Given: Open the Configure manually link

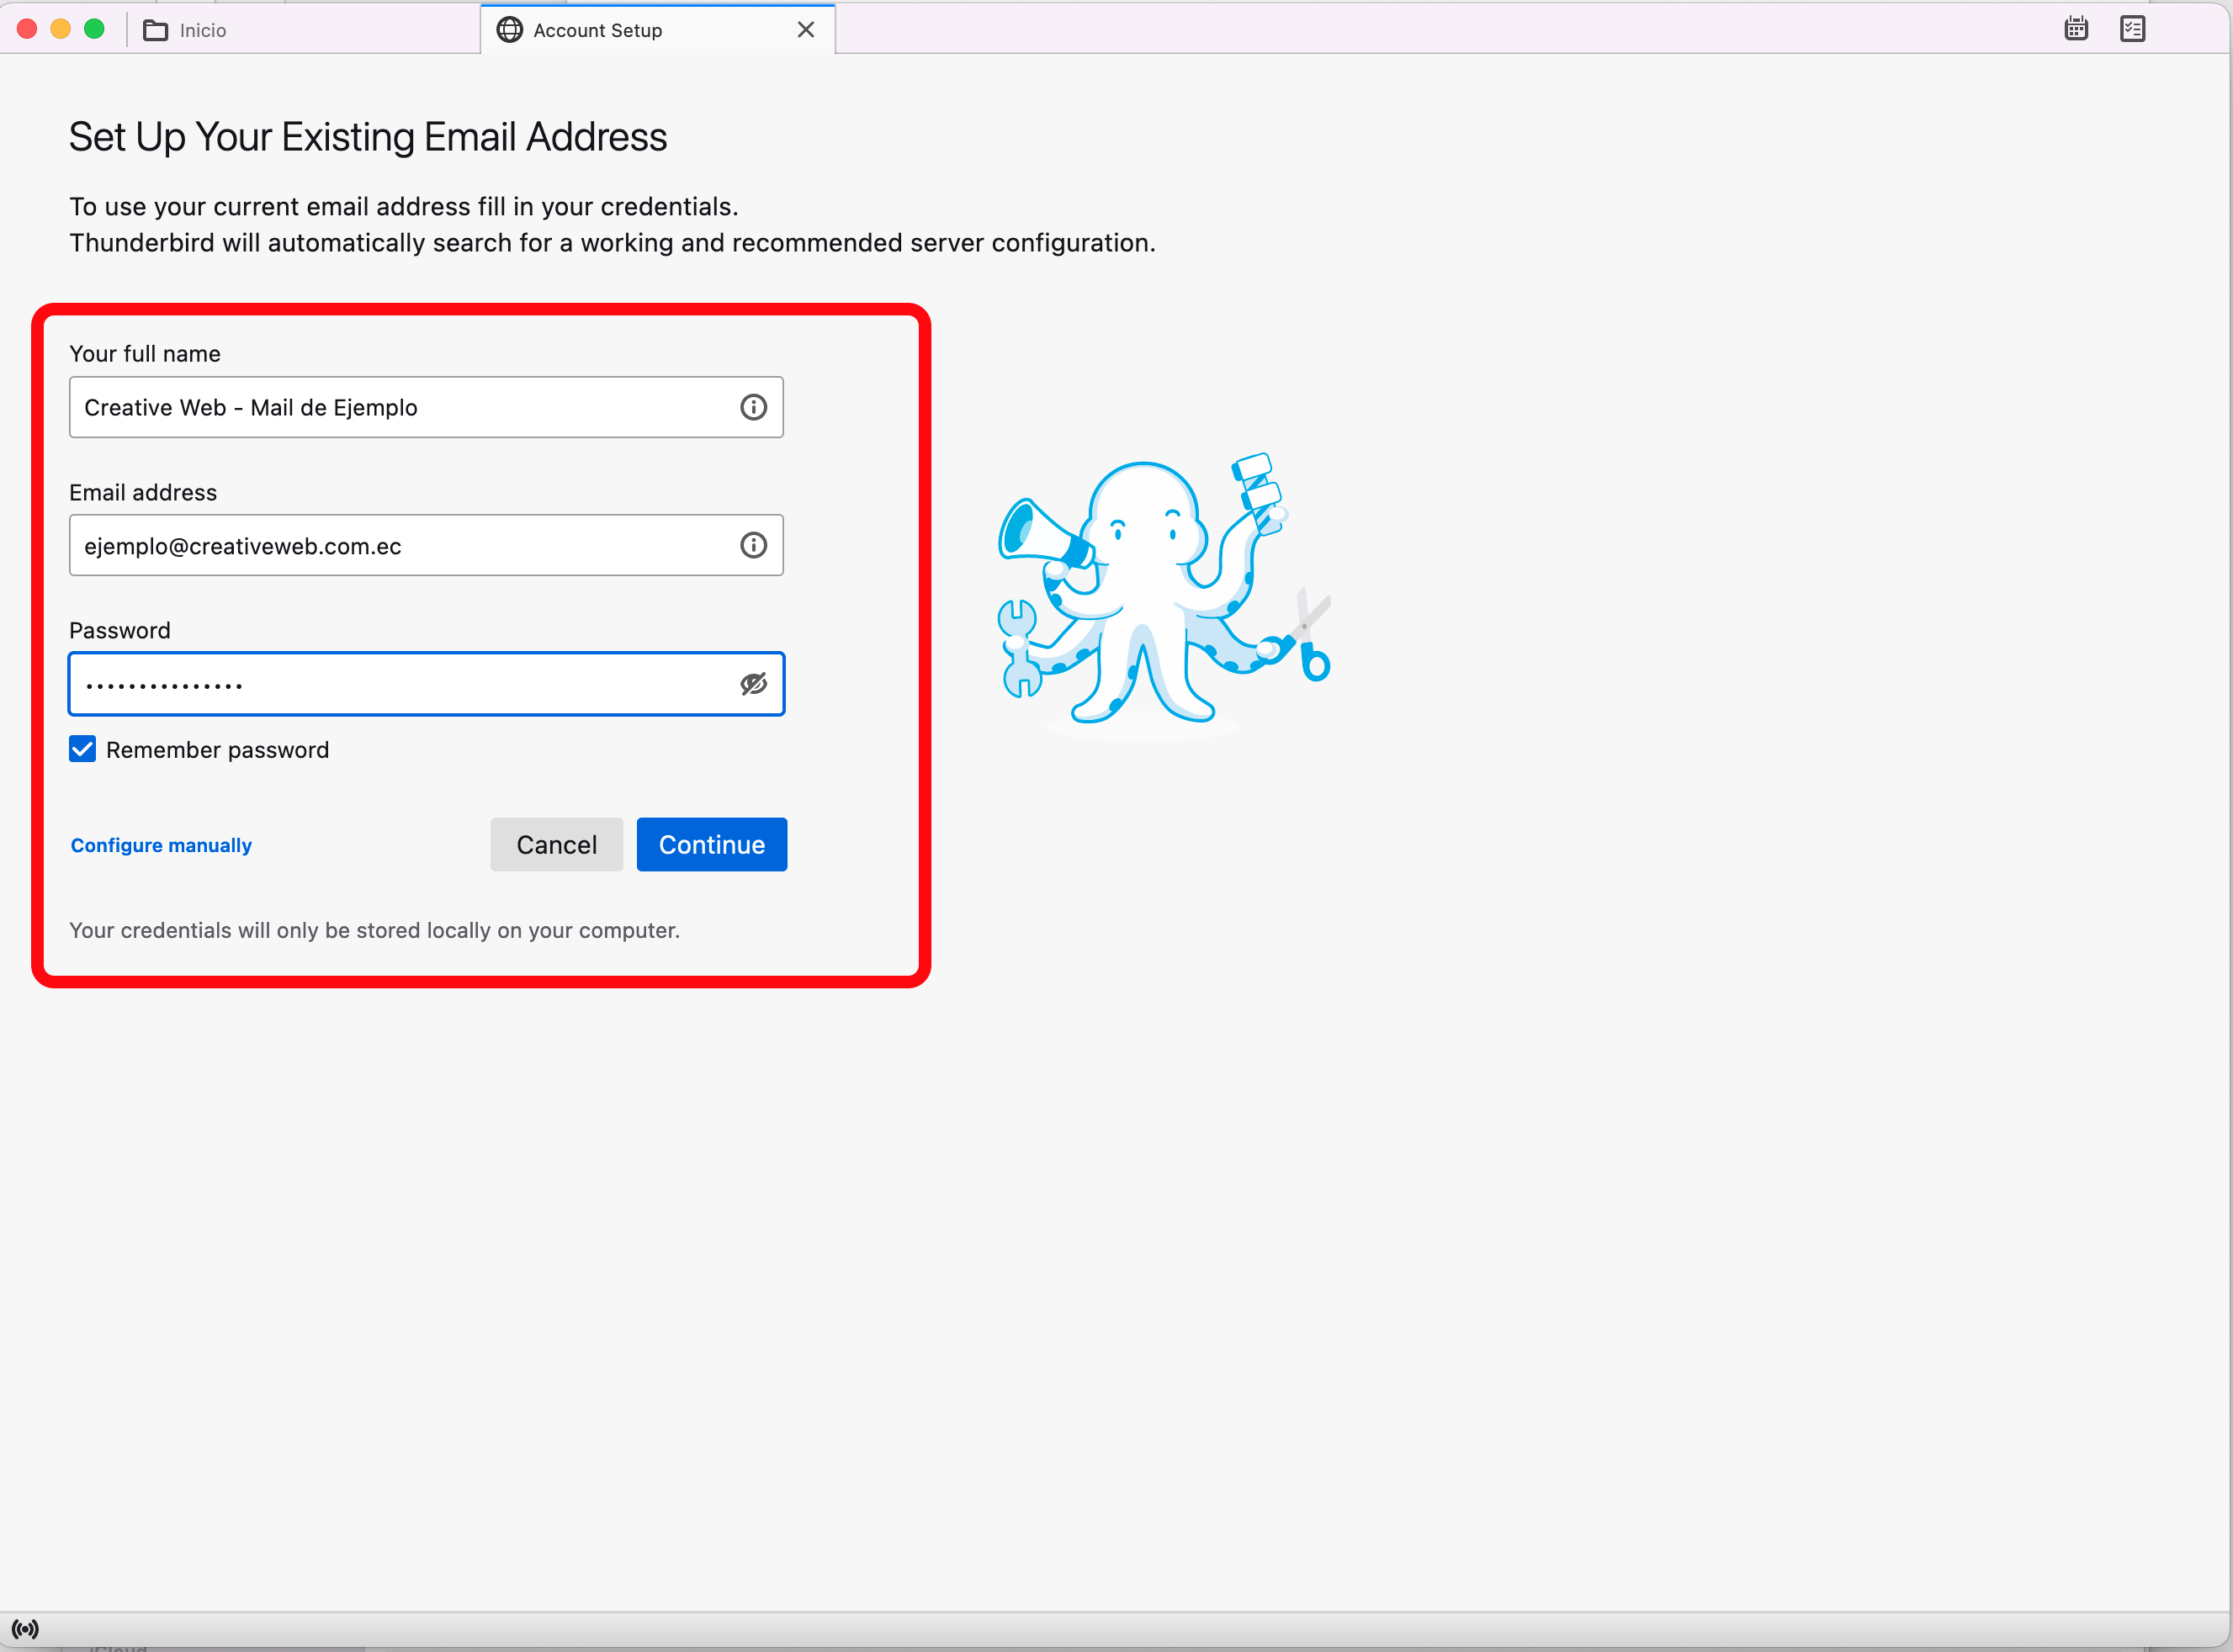Looking at the screenshot, I should click(x=161, y=845).
